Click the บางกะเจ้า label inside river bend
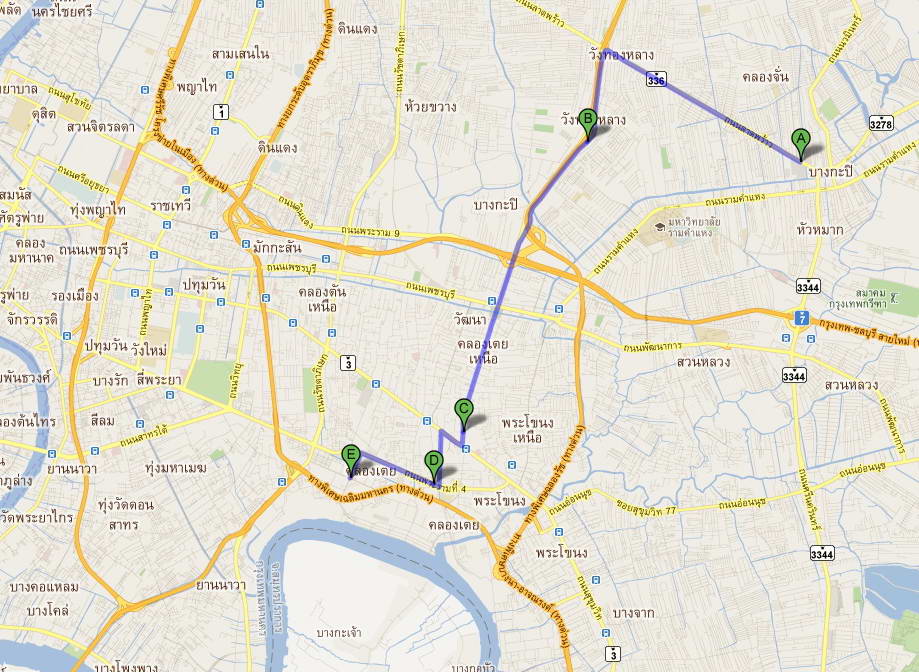Viewport: 919px width, 672px height. pyautogui.click(x=339, y=633)
